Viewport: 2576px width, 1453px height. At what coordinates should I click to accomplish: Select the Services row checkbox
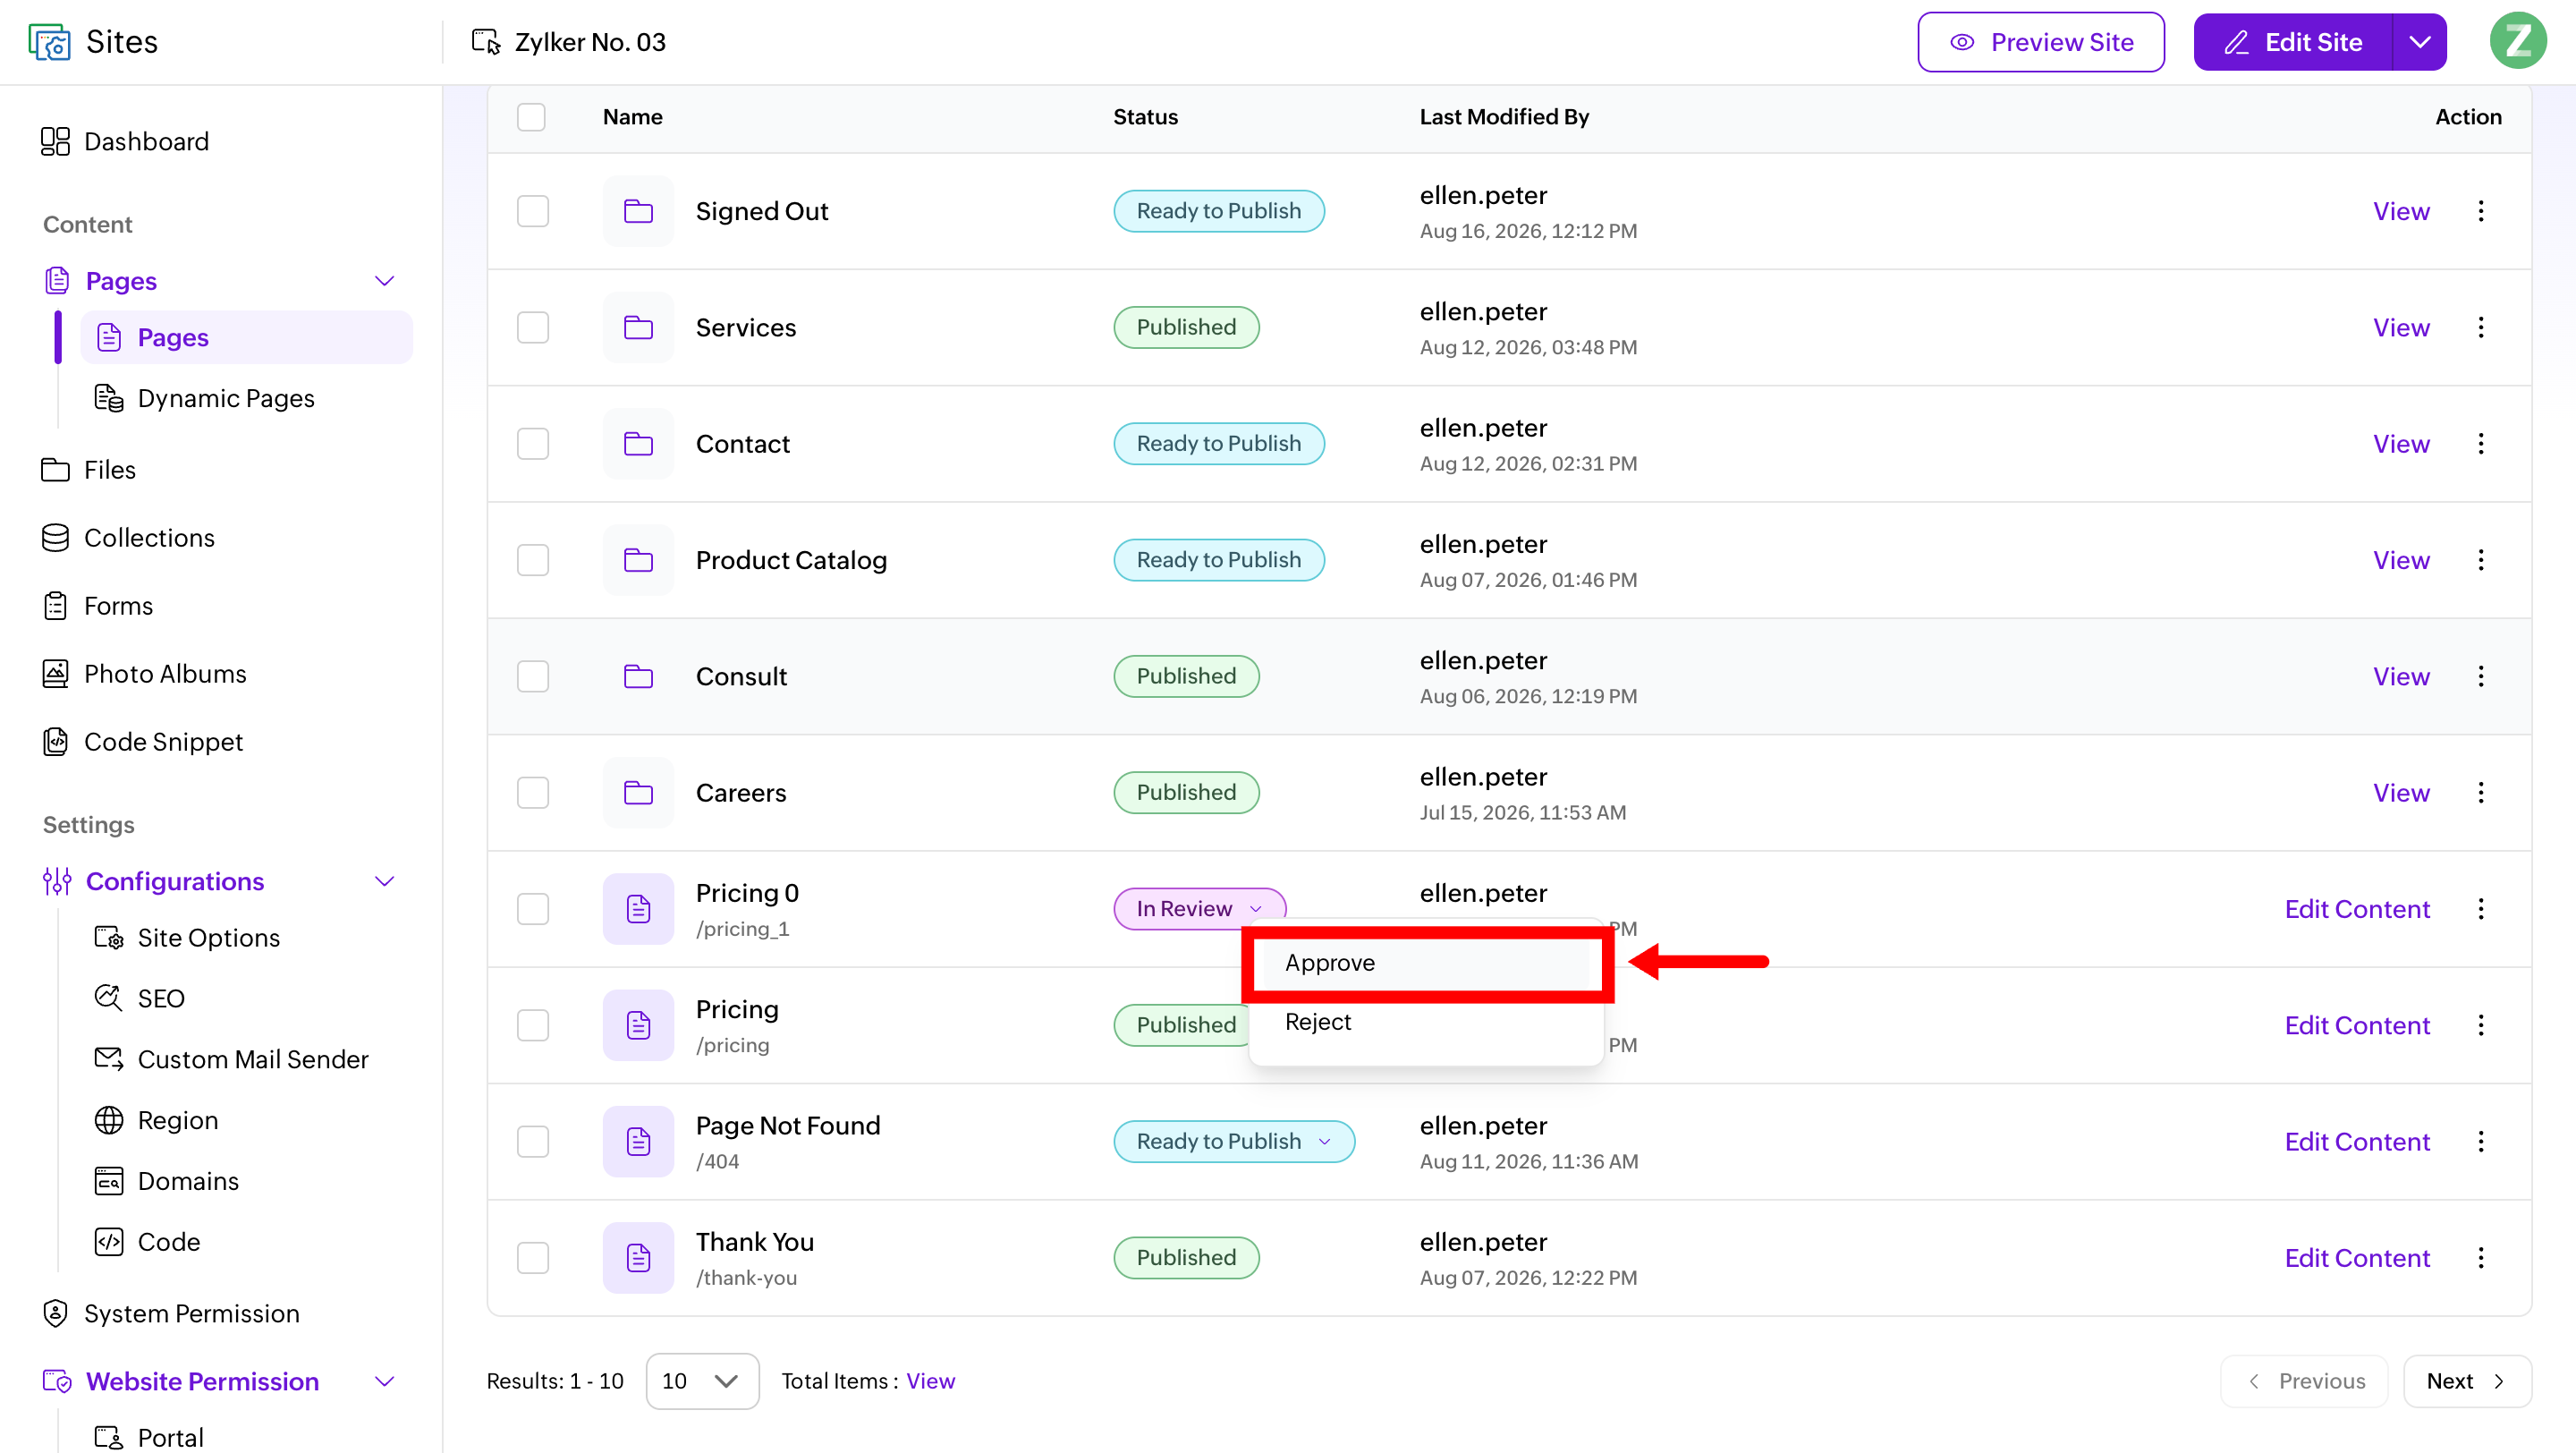[x=533, y=327]
